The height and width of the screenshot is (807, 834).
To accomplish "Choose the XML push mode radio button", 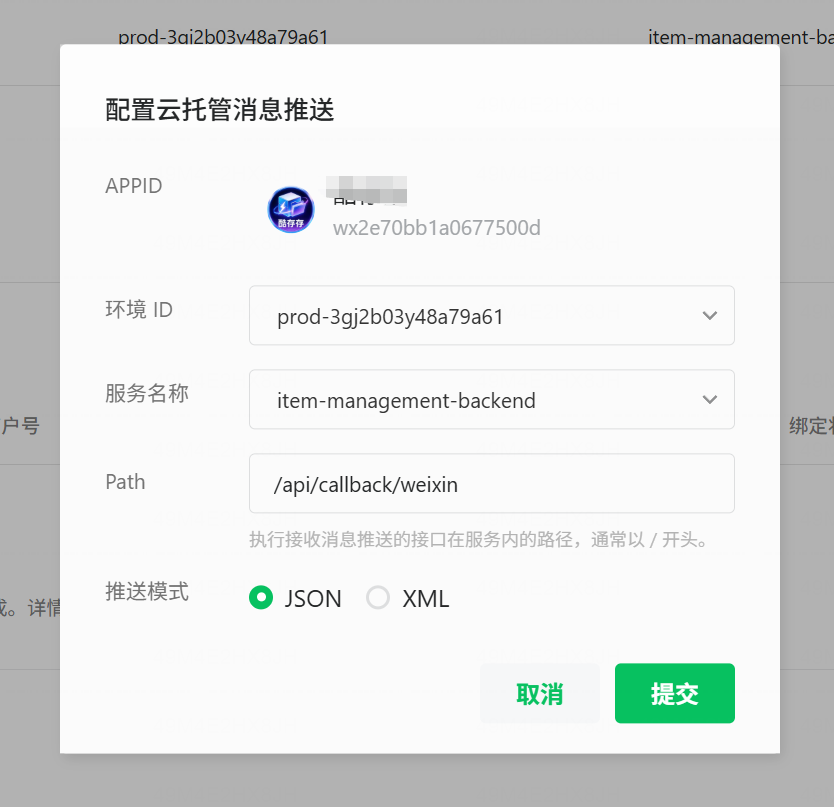I will (x=378, y=598).
